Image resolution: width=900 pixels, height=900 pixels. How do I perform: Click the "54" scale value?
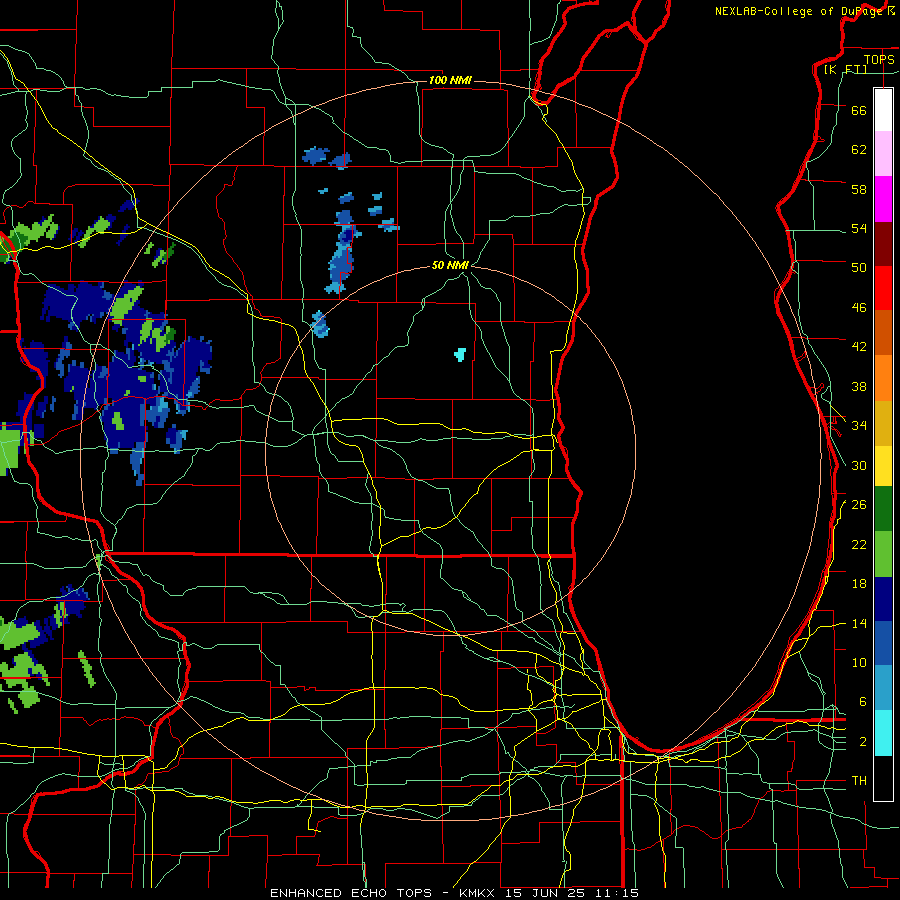(859, 228)
